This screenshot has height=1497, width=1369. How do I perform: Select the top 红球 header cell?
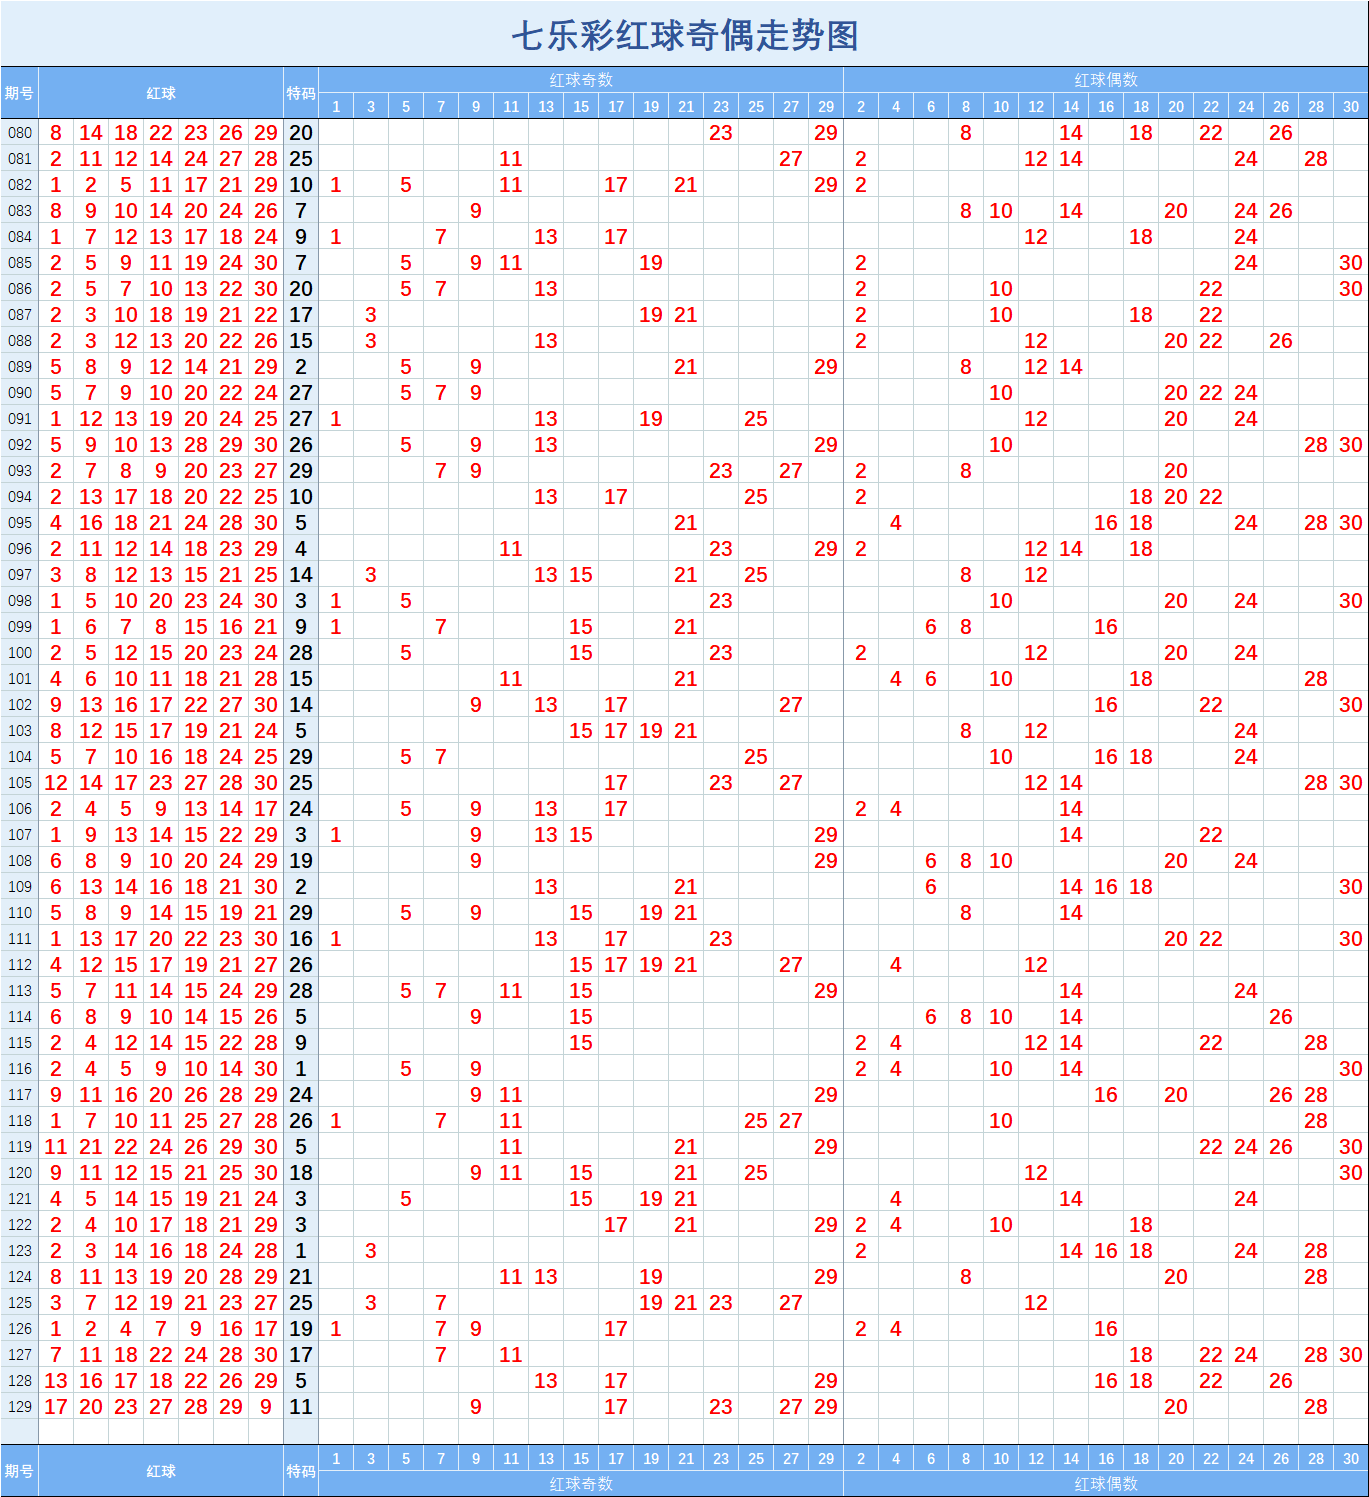(x=161, y=93)
